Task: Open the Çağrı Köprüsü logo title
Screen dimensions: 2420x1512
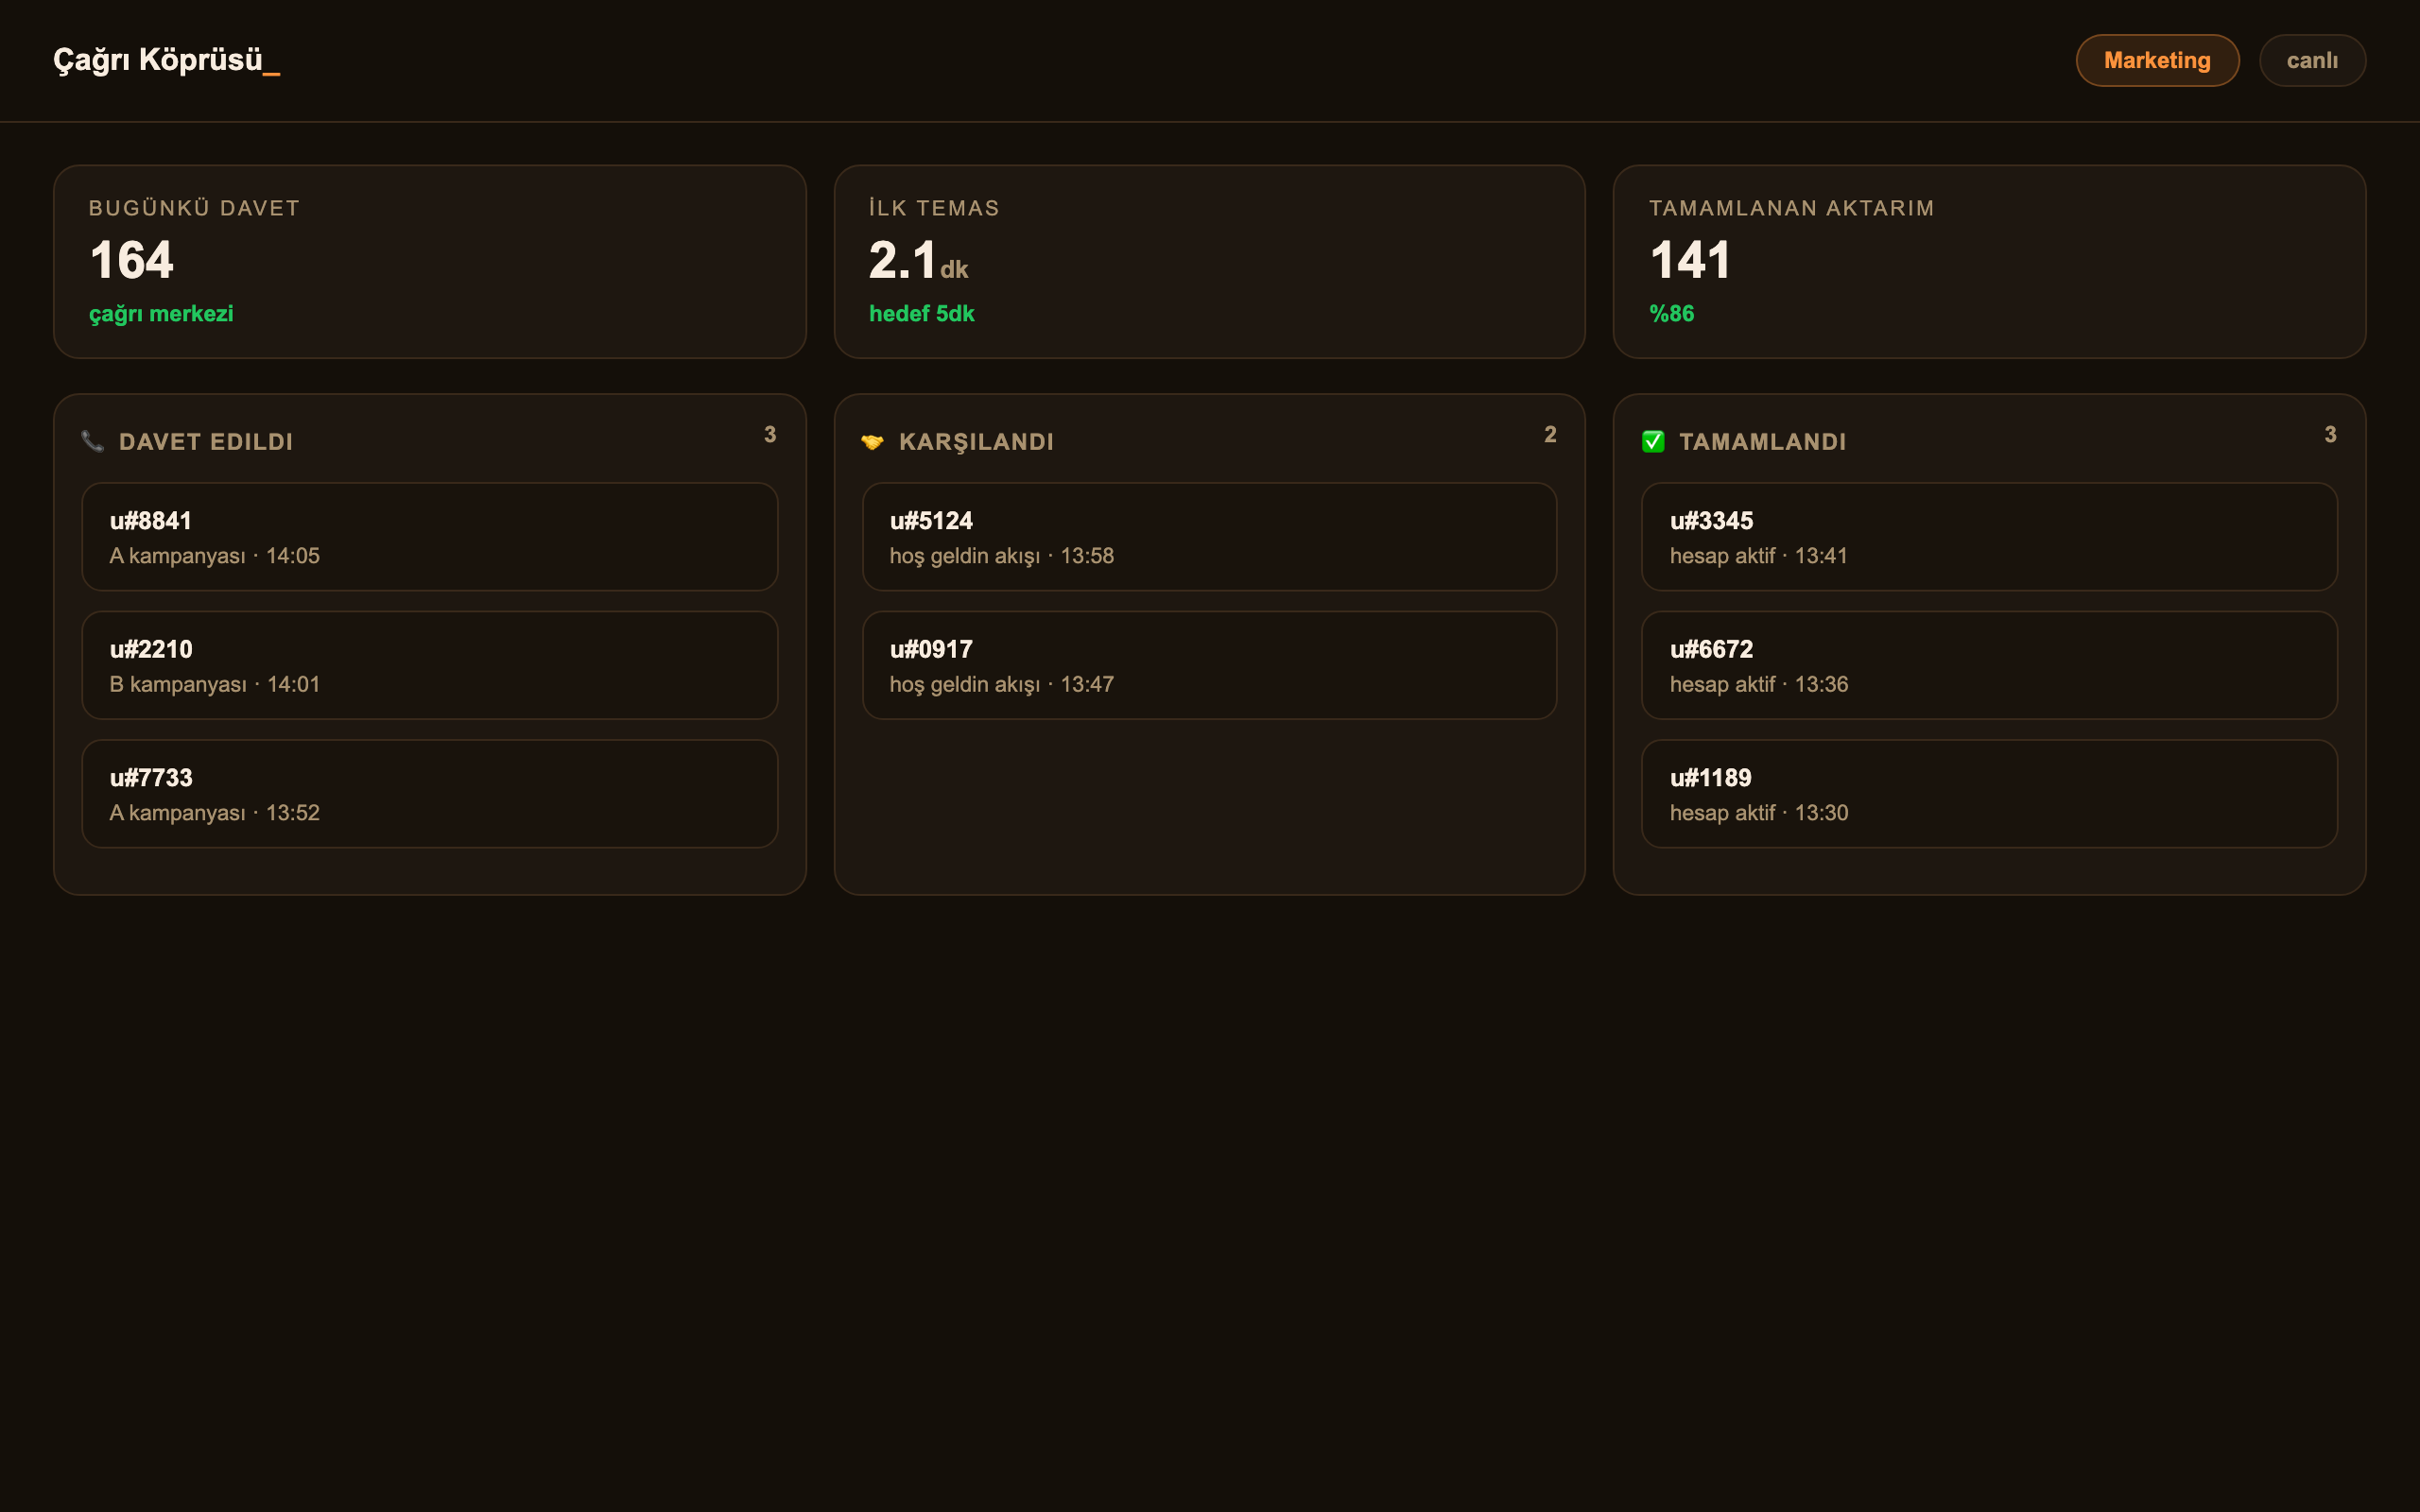Action: [166, 60]
